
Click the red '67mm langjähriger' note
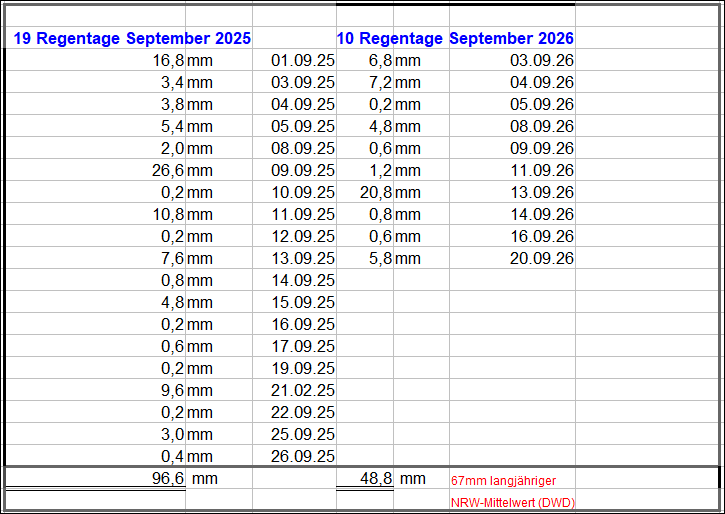[x=504, y=481]
